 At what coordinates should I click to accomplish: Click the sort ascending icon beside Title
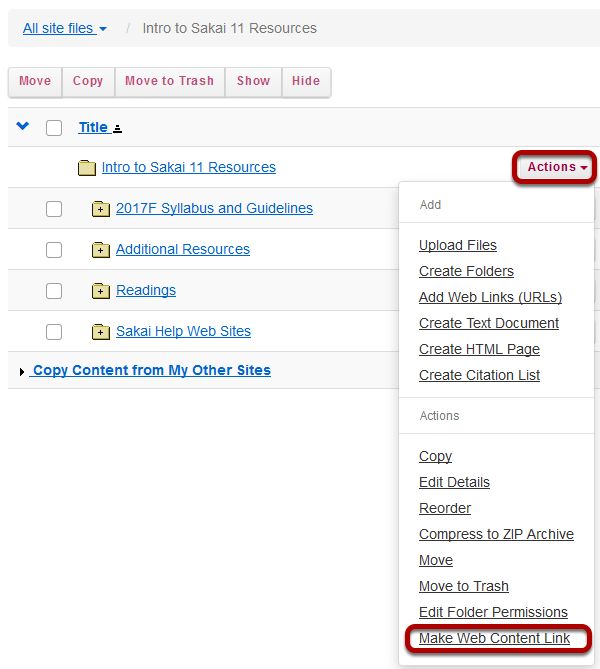click(x=117, y=128)
